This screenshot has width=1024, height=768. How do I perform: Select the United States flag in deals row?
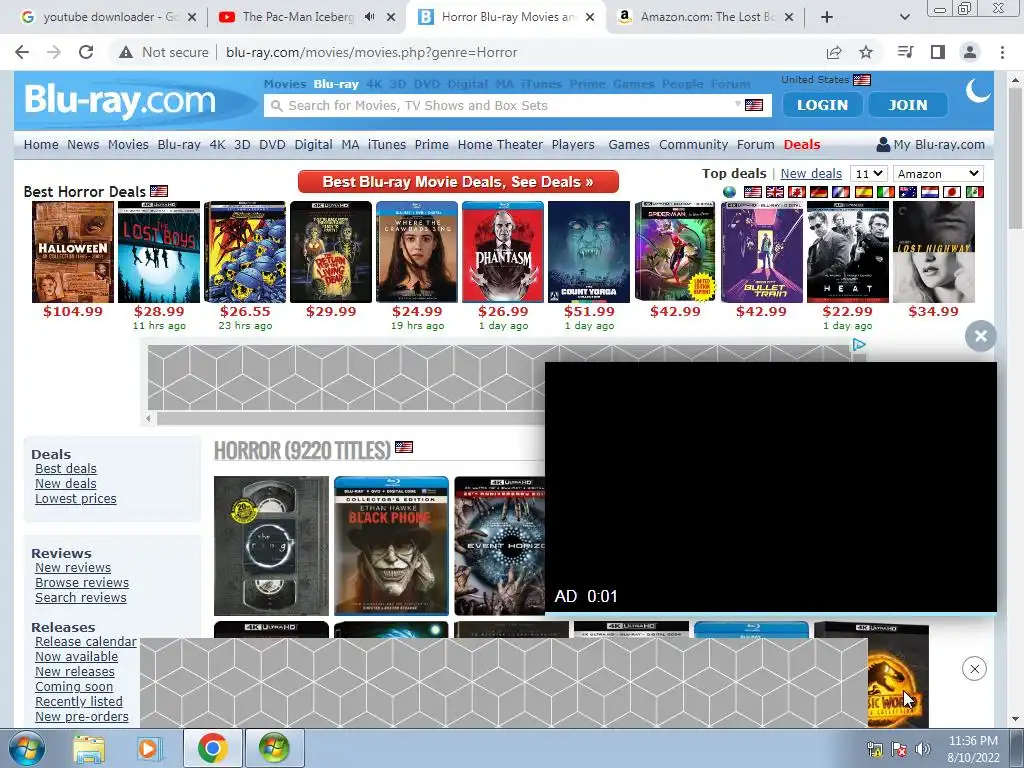(x=753, y=192)
